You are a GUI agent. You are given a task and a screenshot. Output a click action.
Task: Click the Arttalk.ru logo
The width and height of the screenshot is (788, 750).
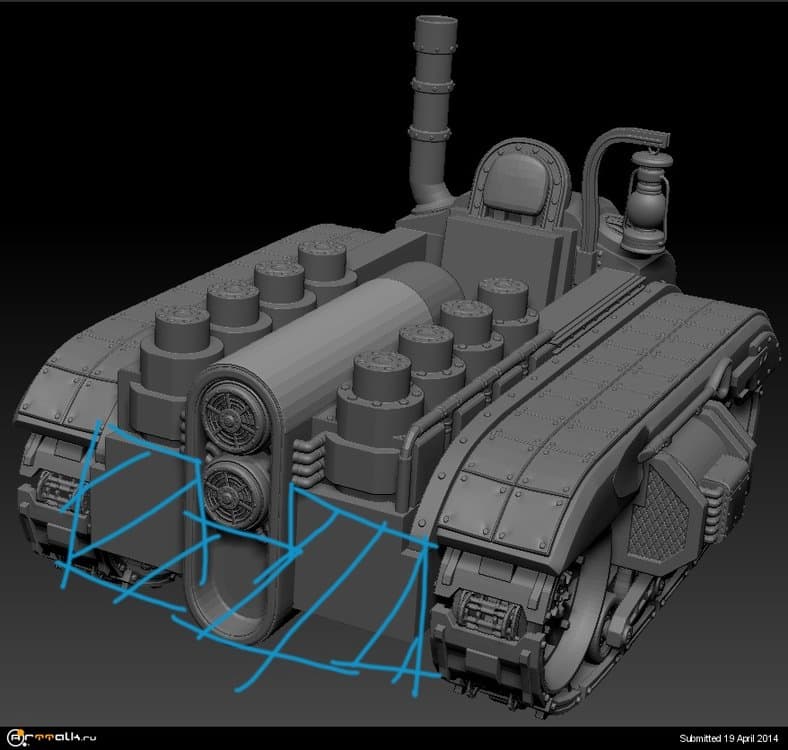pos(53,738)
